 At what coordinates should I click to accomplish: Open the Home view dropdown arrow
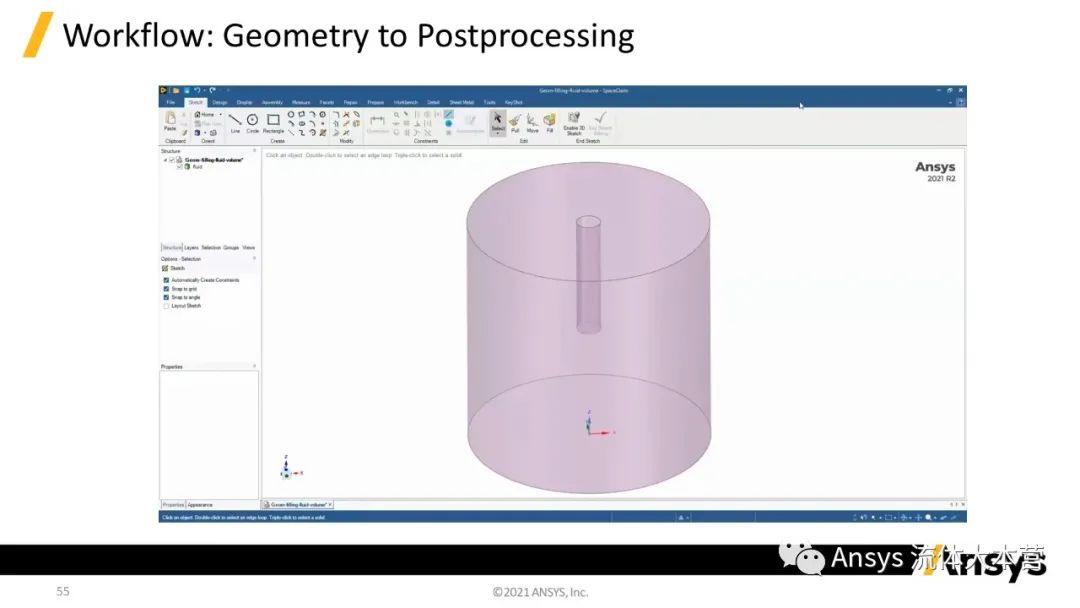pos(220,114)
